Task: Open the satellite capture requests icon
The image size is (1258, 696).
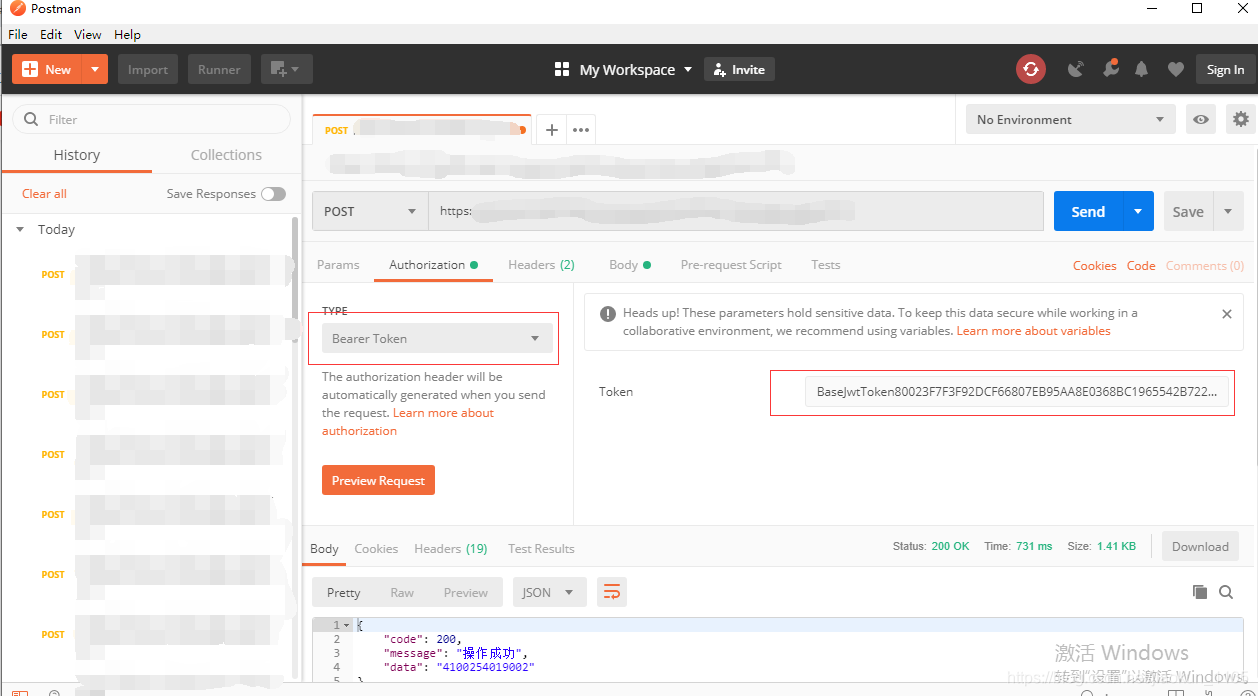Action: (1076, 69)
